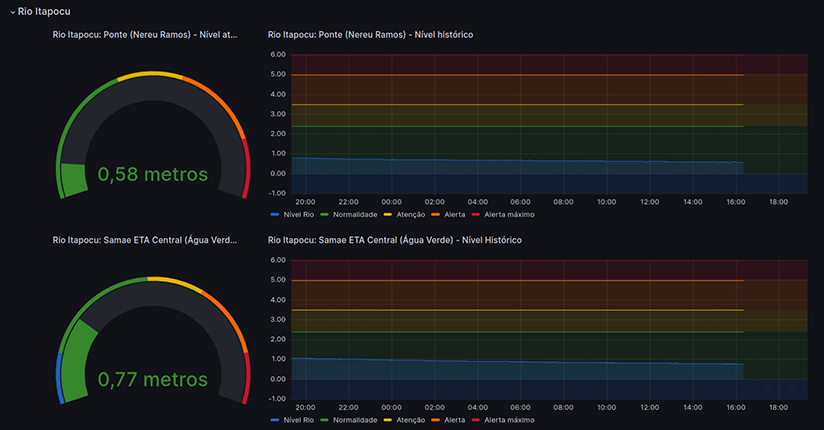
Task: Open Ponte (Nereu Ramos) Nível histórico panel title menu
Action: [x=371, y=35]
